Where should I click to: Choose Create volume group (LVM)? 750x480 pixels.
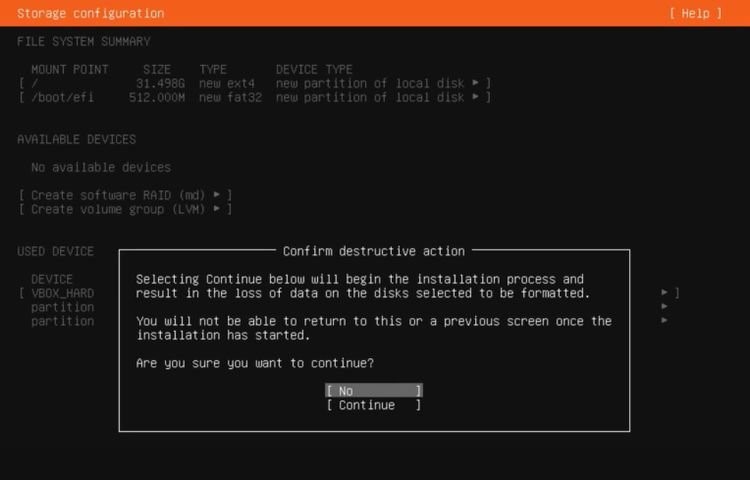(x=125, y=209)
